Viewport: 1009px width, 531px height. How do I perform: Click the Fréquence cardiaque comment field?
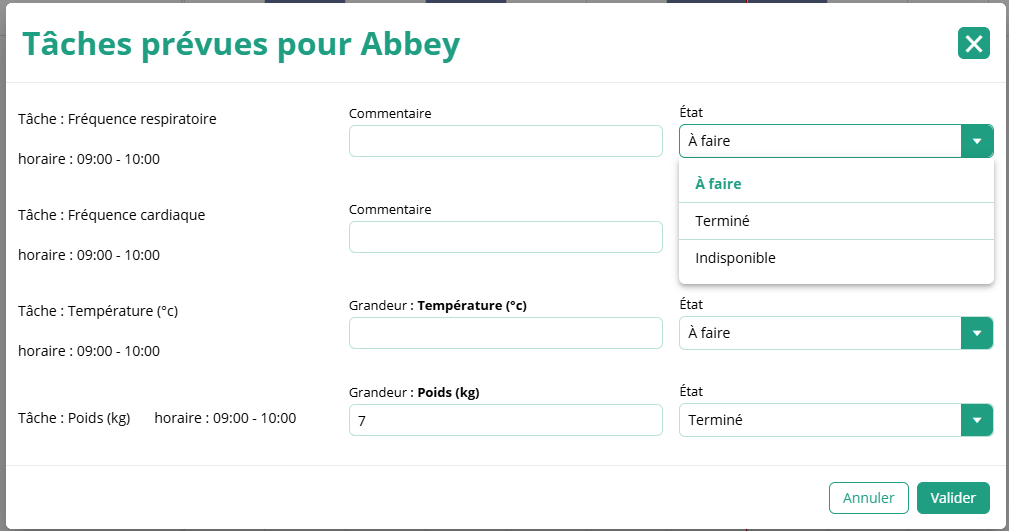tap(505, 237)
